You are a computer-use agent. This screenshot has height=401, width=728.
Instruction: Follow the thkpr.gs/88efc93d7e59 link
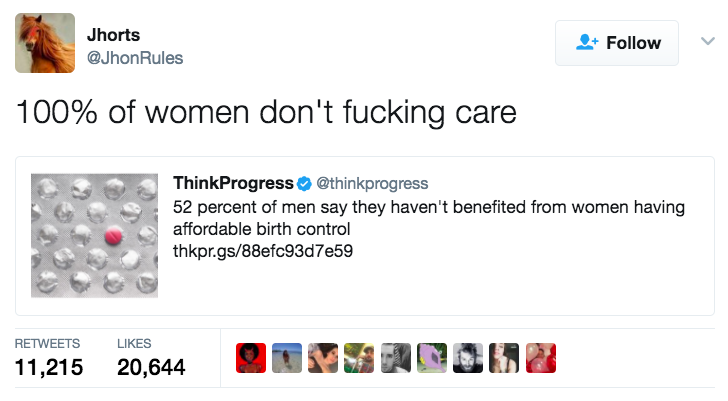click(263, 250)
